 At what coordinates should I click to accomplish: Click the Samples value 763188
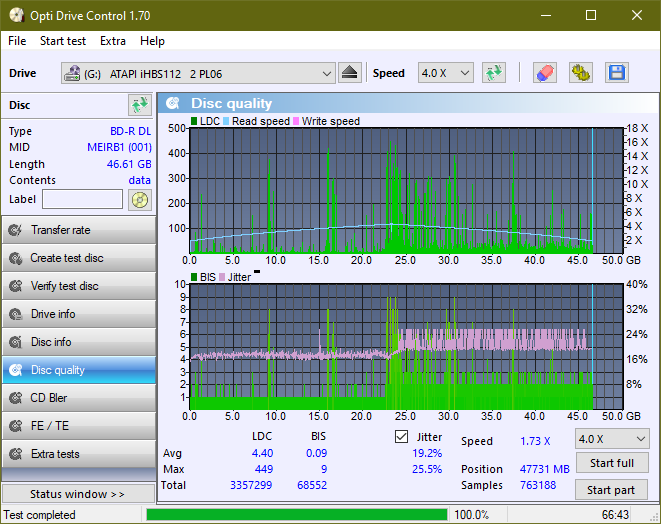538,485
